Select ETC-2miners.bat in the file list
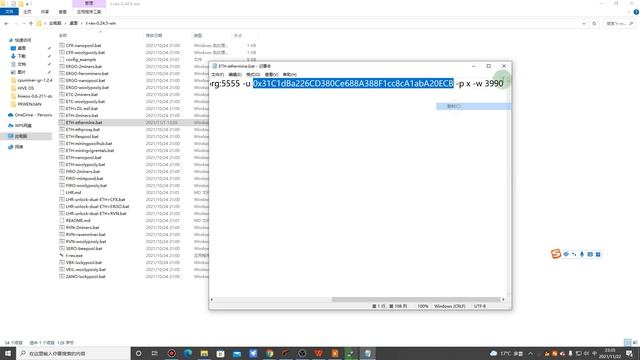640x360 pixels. pos(81,94)
